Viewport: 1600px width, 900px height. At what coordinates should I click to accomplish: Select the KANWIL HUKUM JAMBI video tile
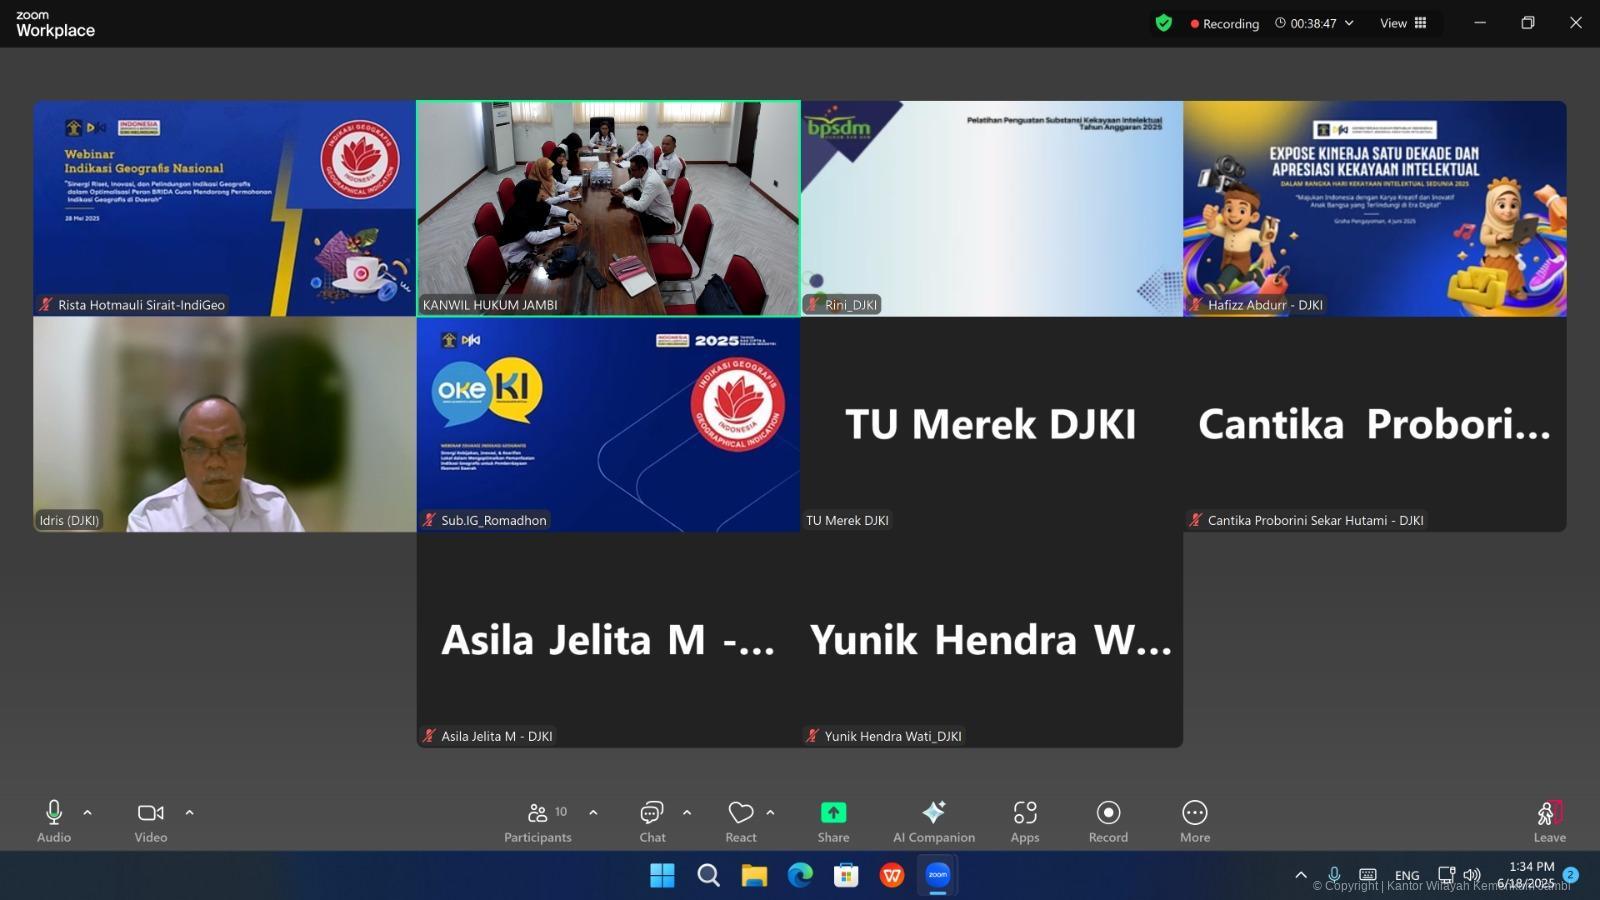(608, 208)
